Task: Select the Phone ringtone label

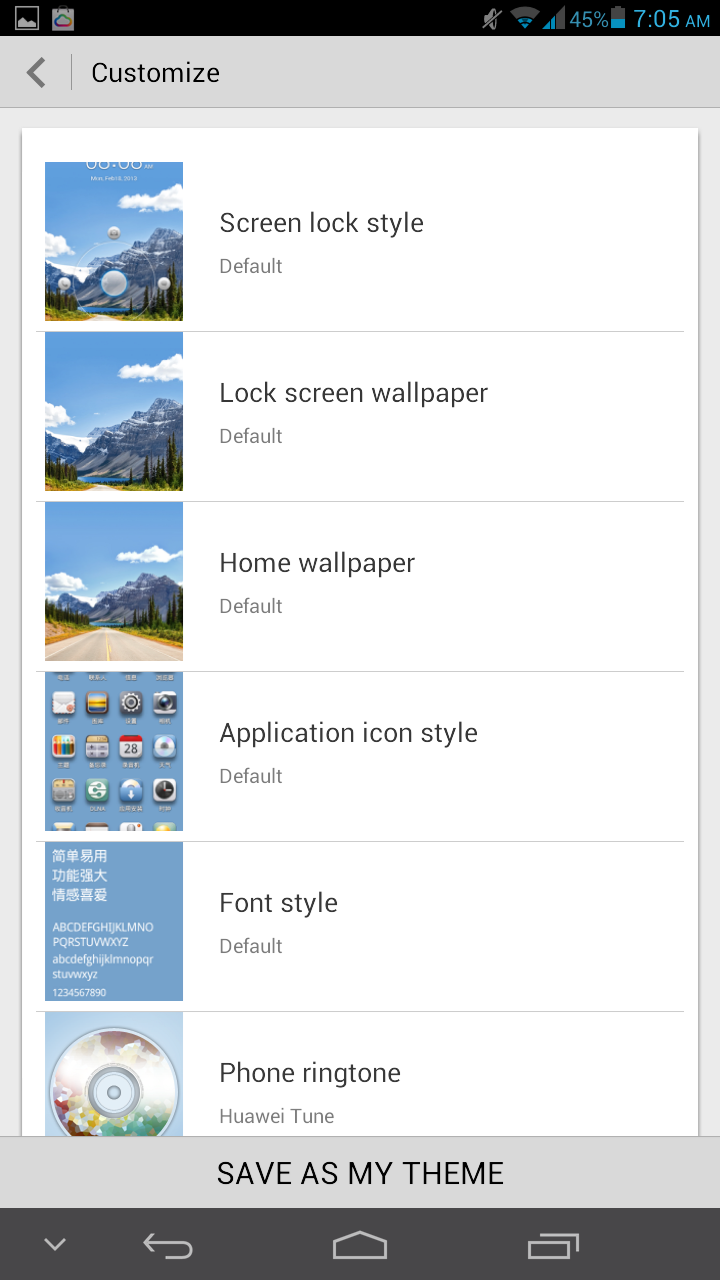Action: (x=310, y=1073)
